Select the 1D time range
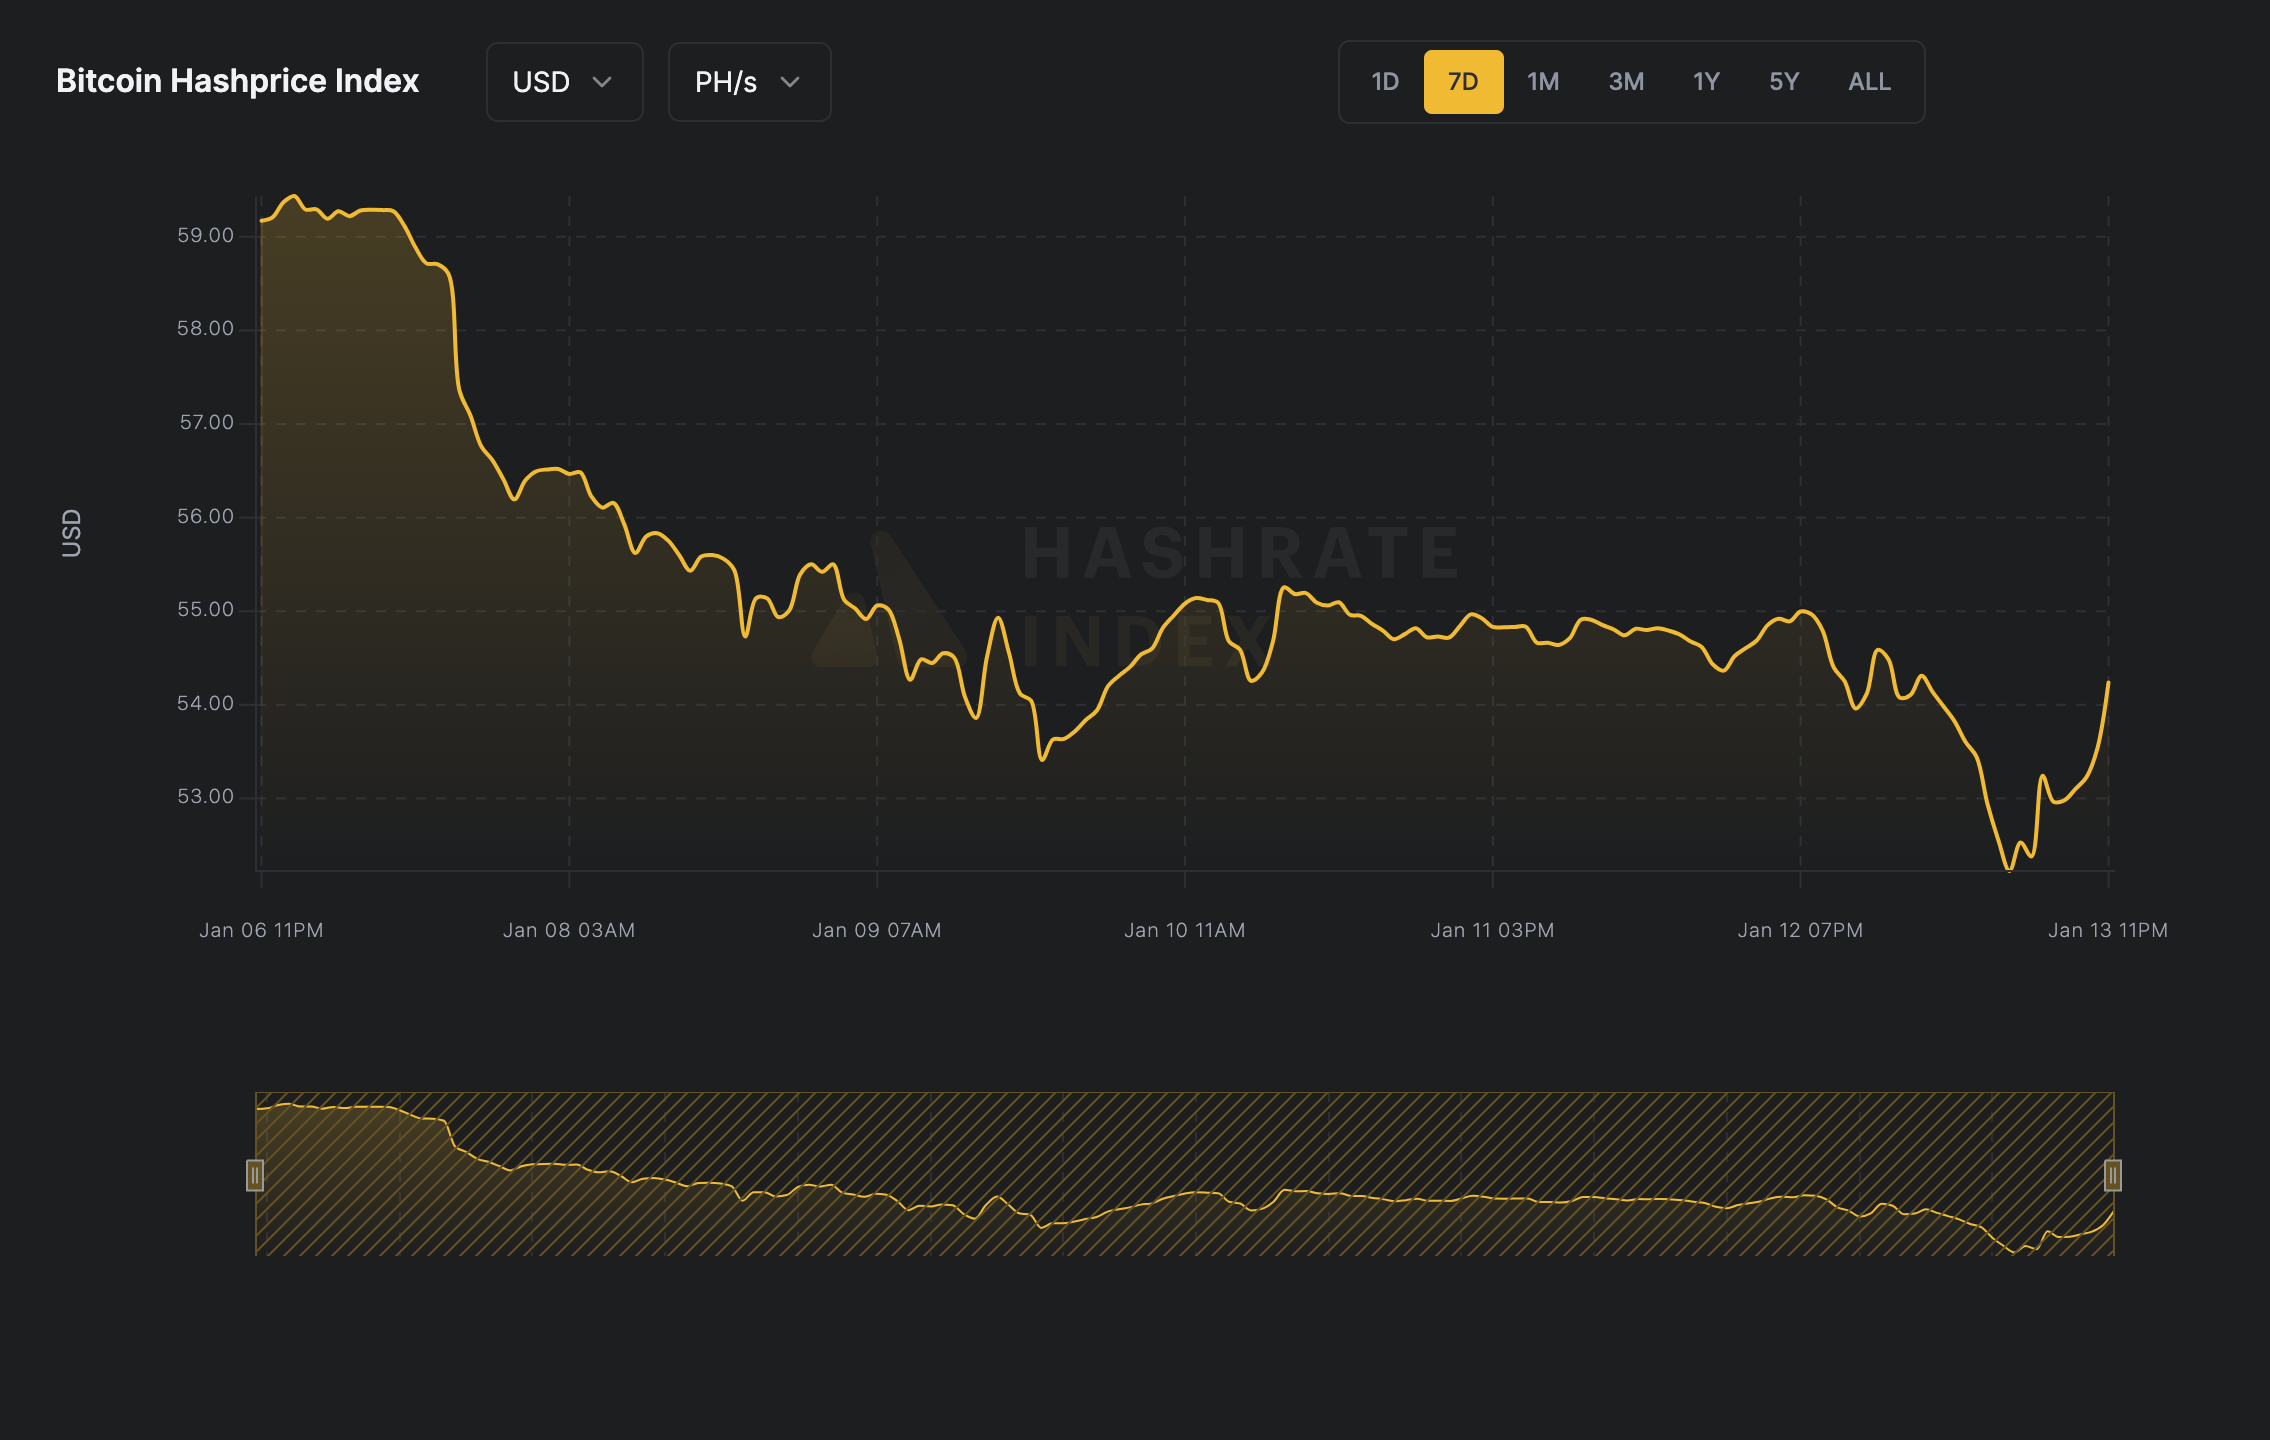 (1384, 82)
